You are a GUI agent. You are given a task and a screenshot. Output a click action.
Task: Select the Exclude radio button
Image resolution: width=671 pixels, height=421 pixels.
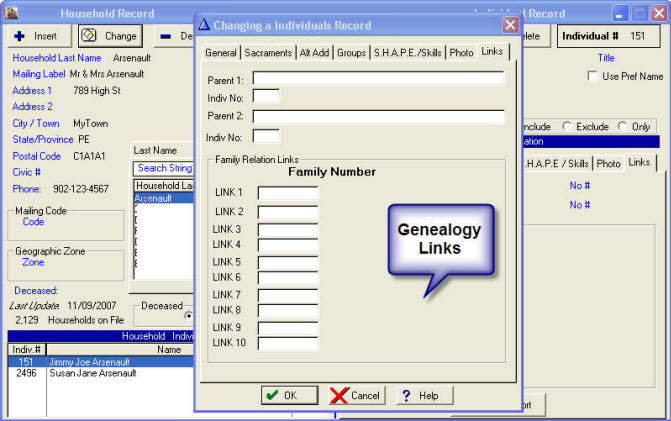pos(567,126)
